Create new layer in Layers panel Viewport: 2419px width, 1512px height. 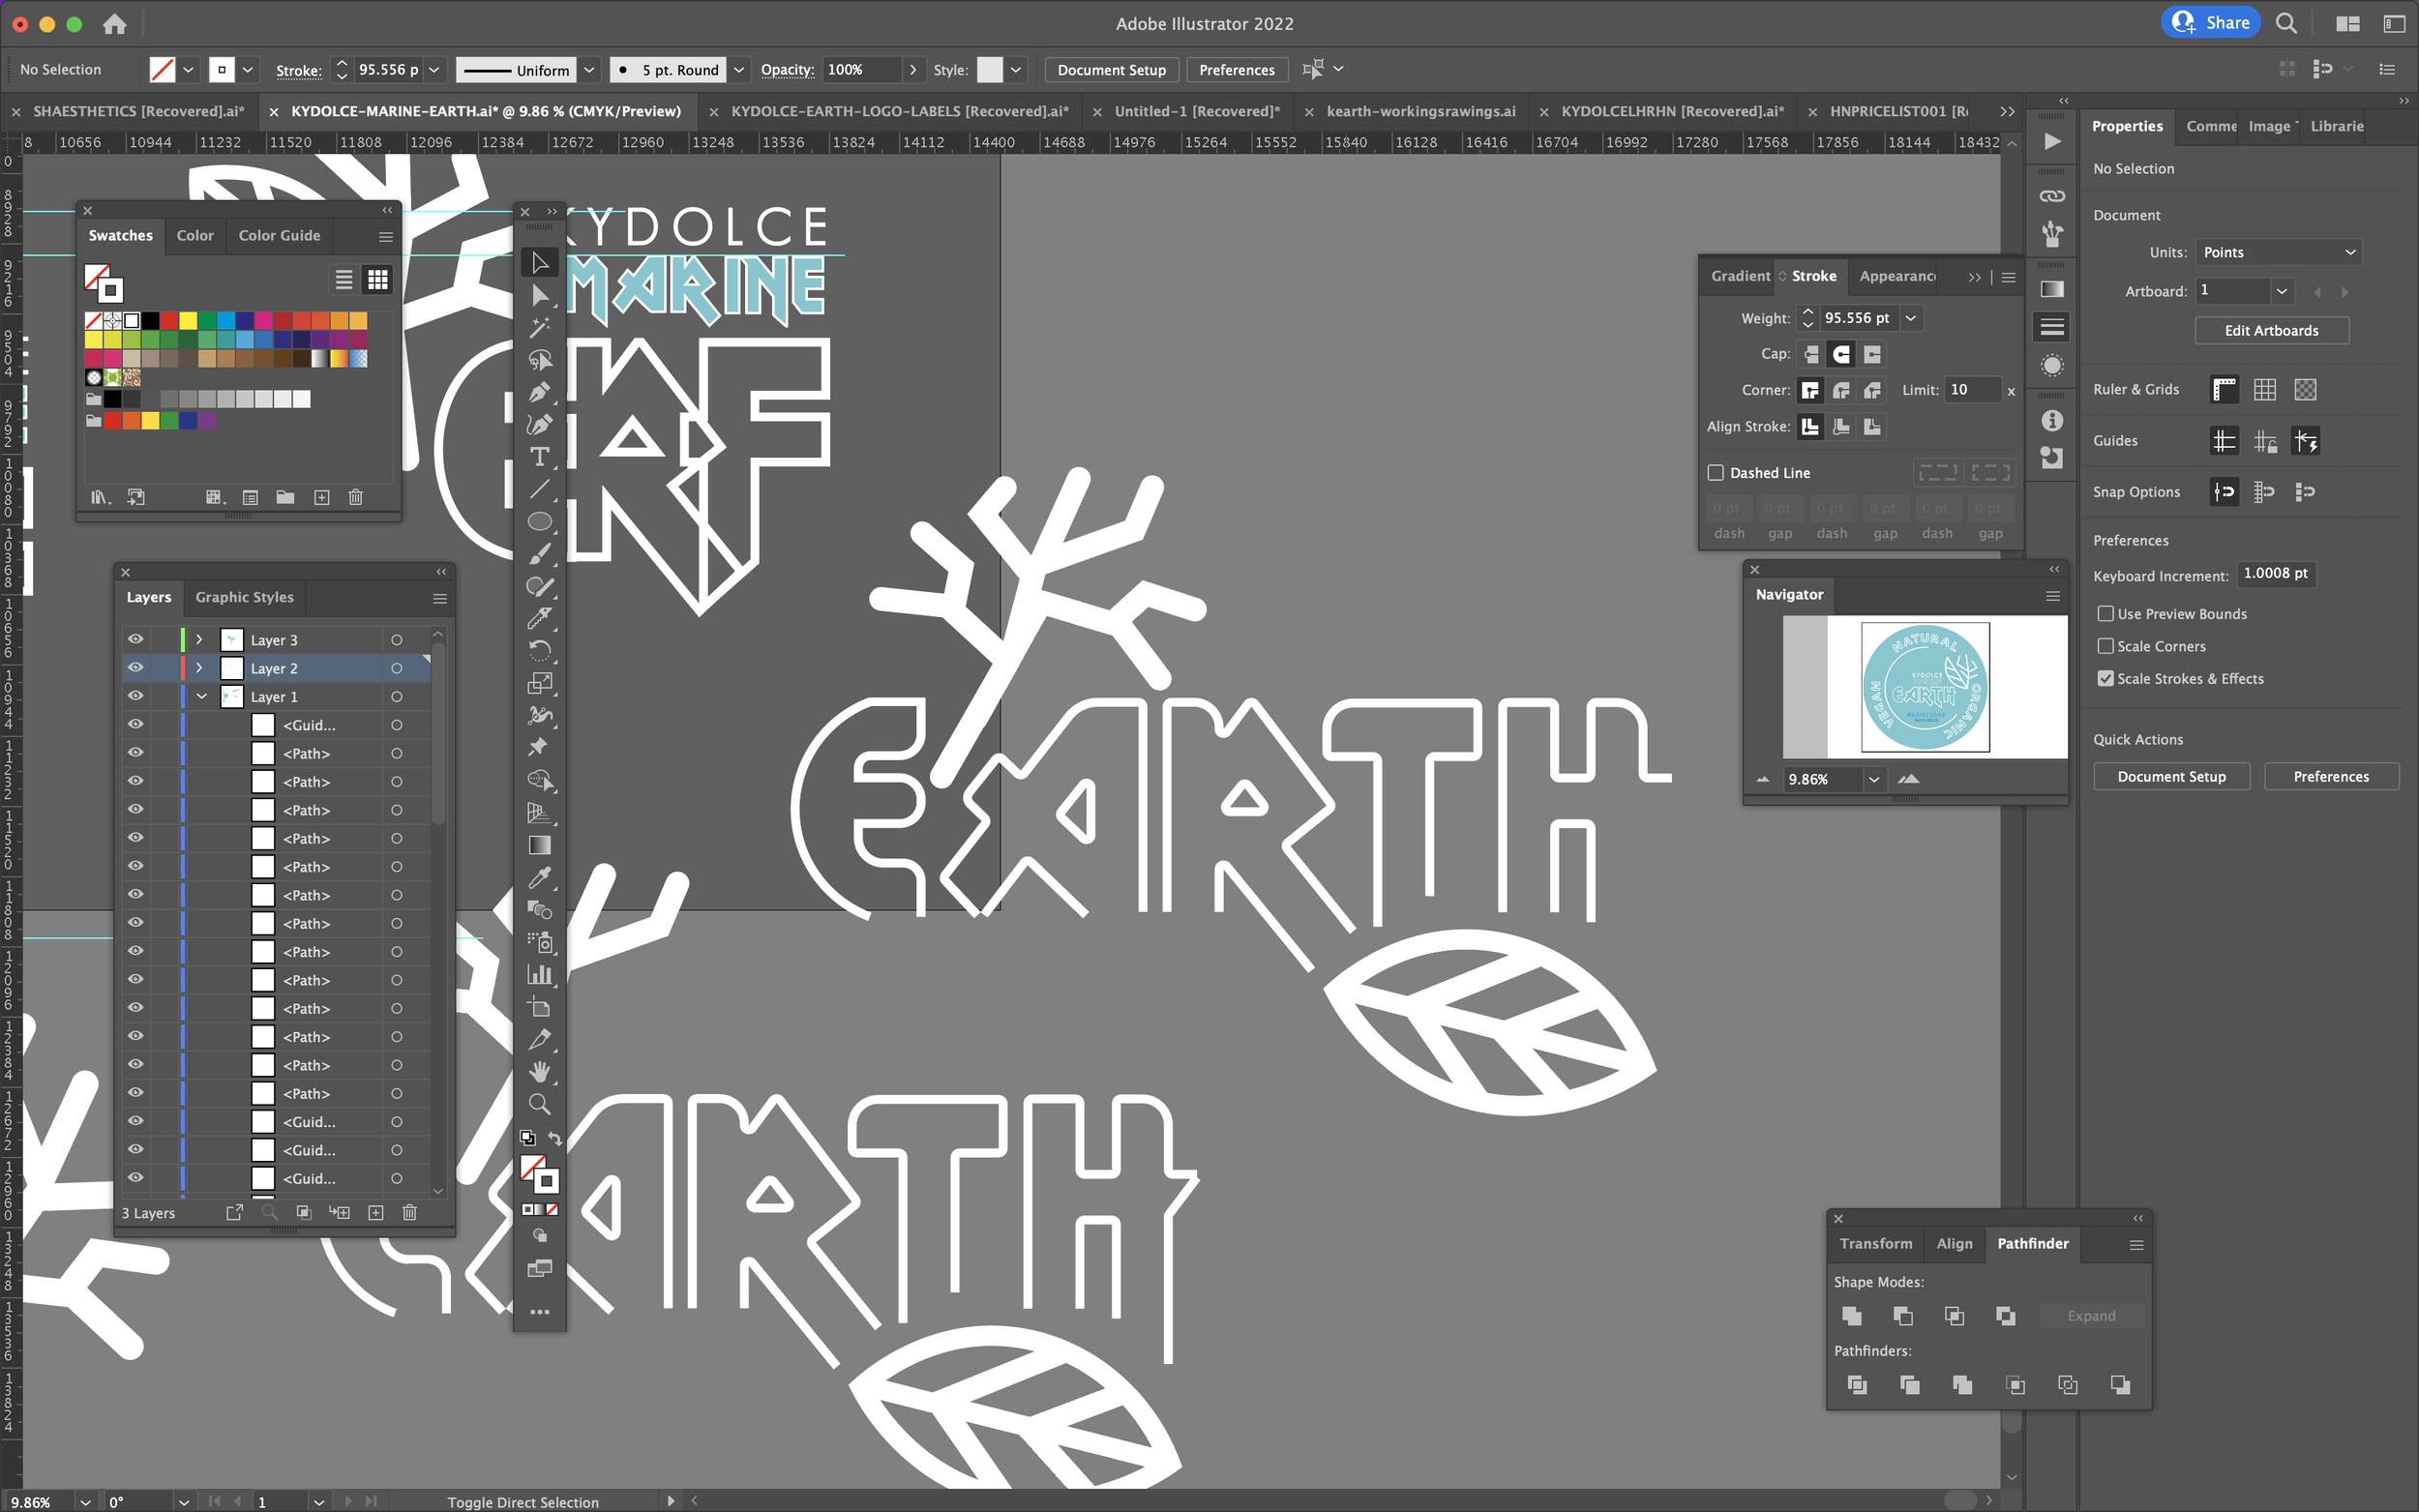coord(376,1212)
